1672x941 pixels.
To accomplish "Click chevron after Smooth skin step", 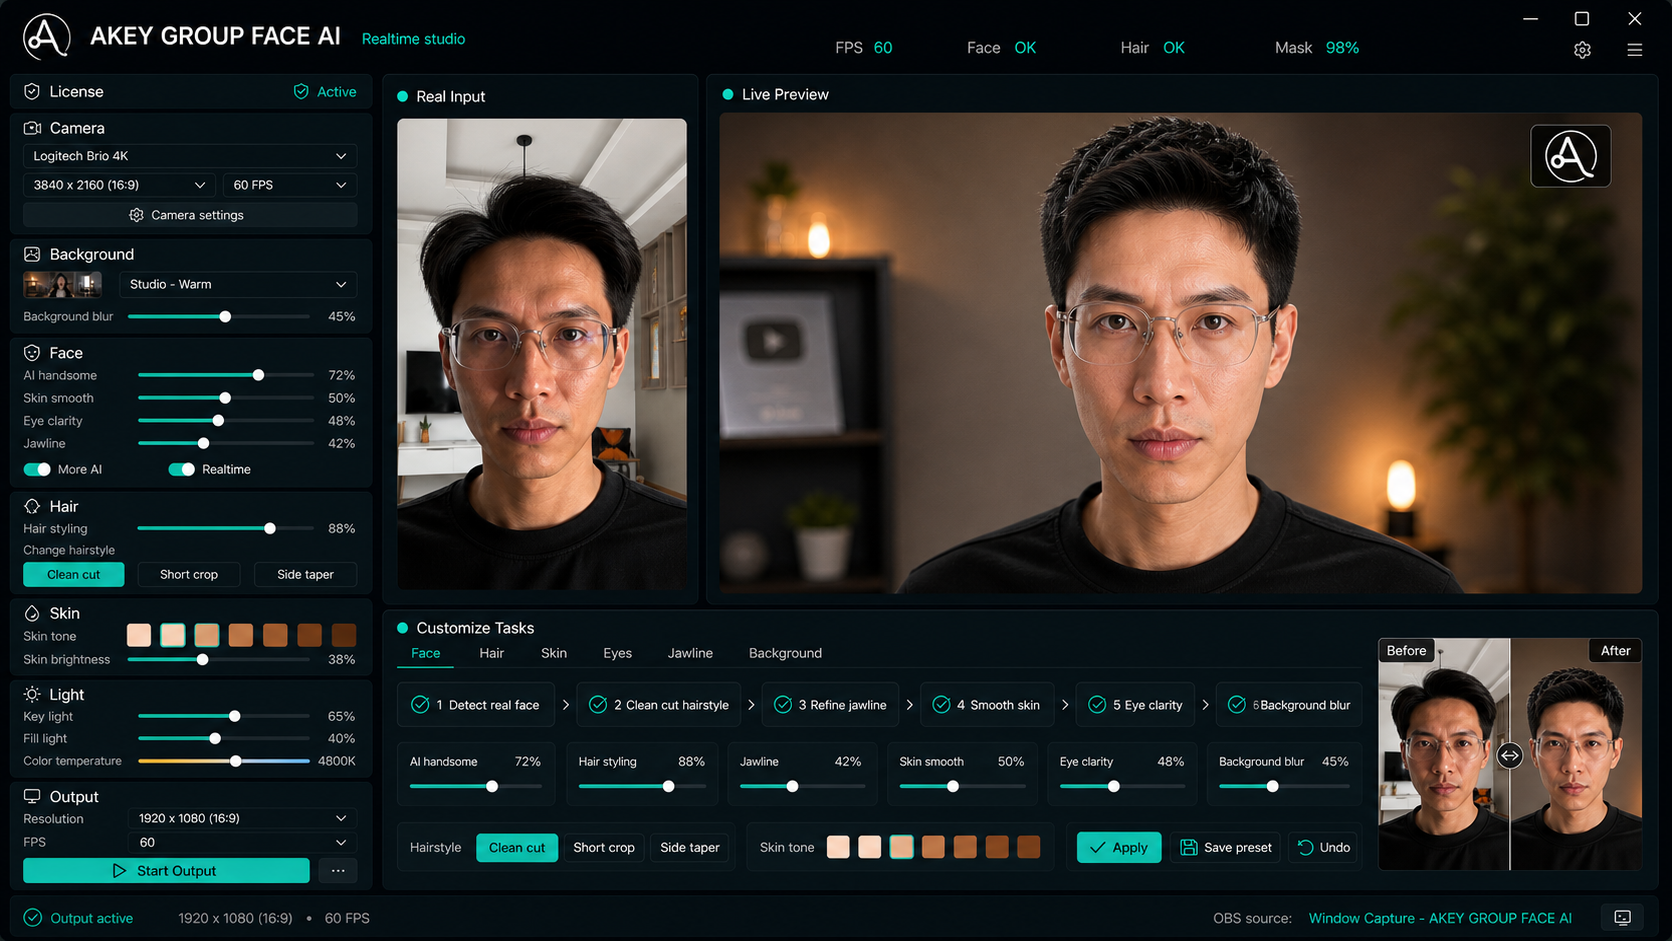I will (x=1065, y=705).
